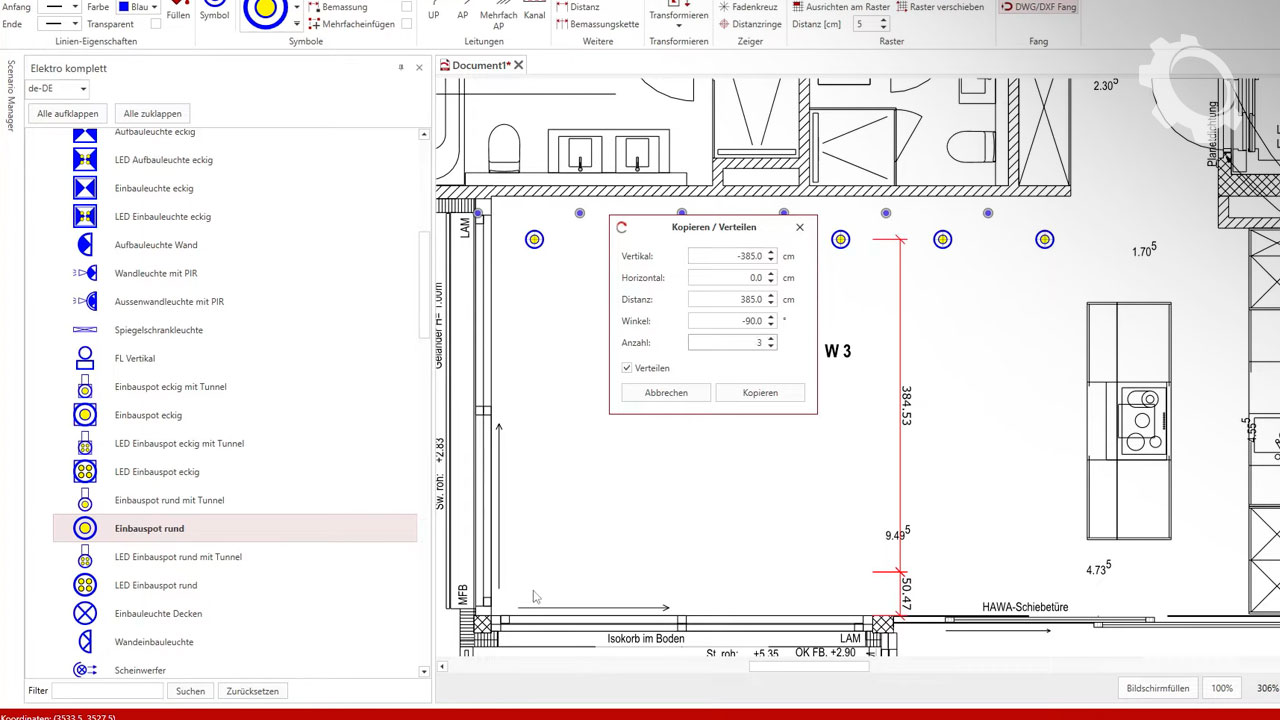Select the Einbauleuchte Decken symbol icon
The image size is (1280, 720).
tap(85, 613)
